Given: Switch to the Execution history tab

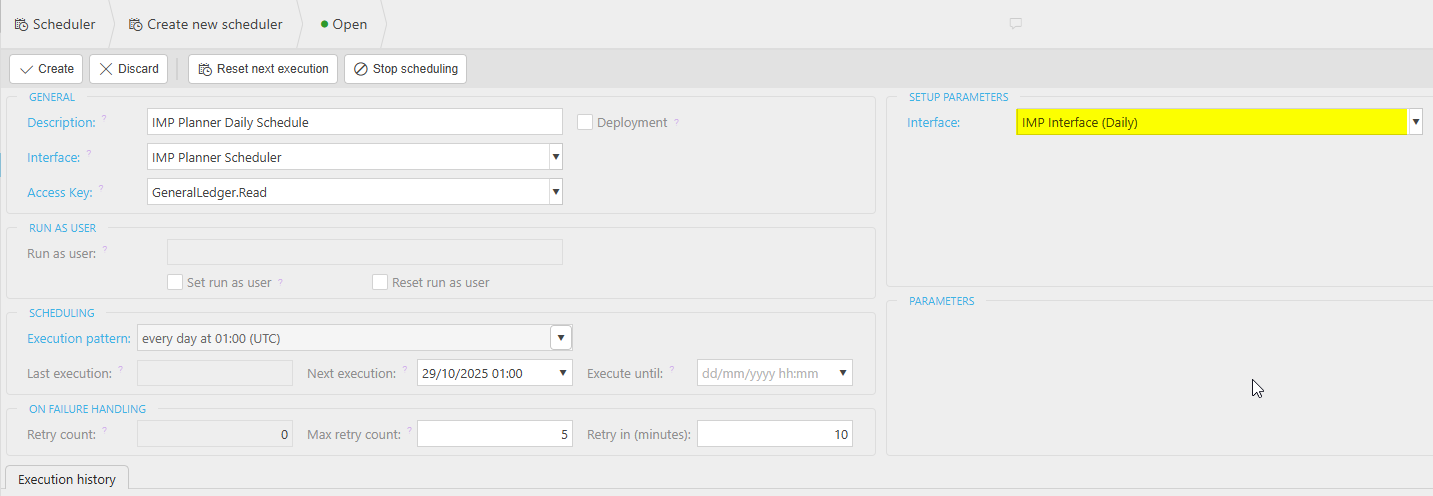Looking at the screenshot, I should 67,479.
